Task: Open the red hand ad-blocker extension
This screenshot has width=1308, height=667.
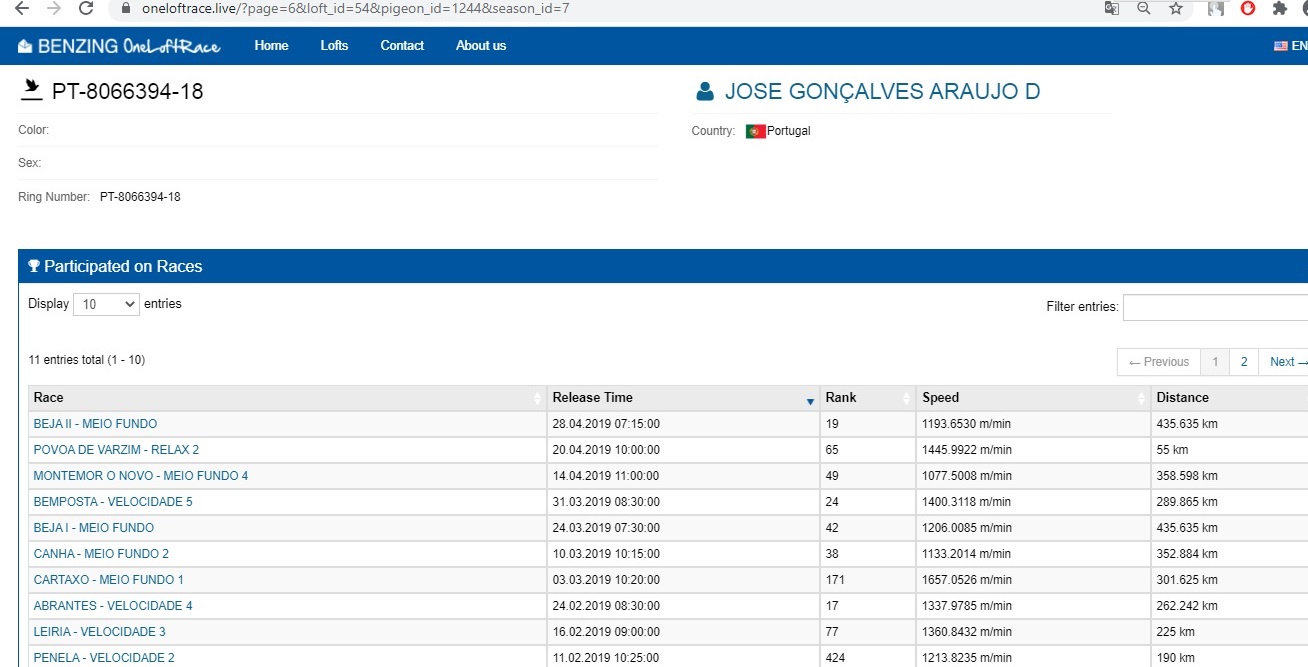Action: [1248, 9]
